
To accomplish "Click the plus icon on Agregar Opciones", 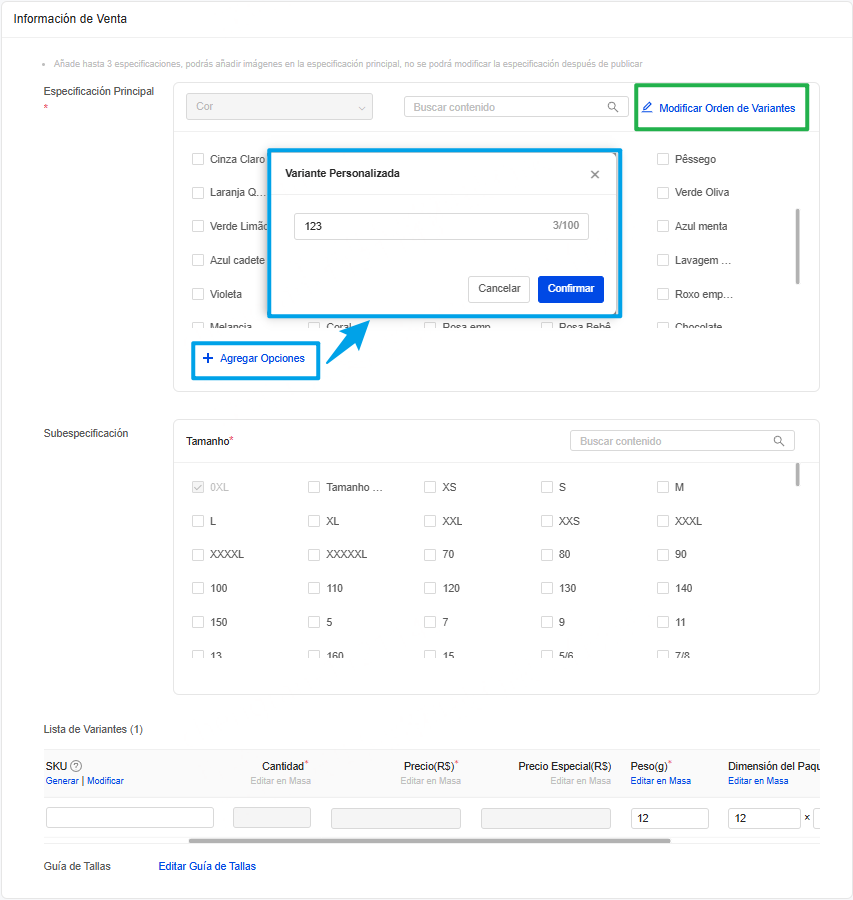I will pos(208,358).
